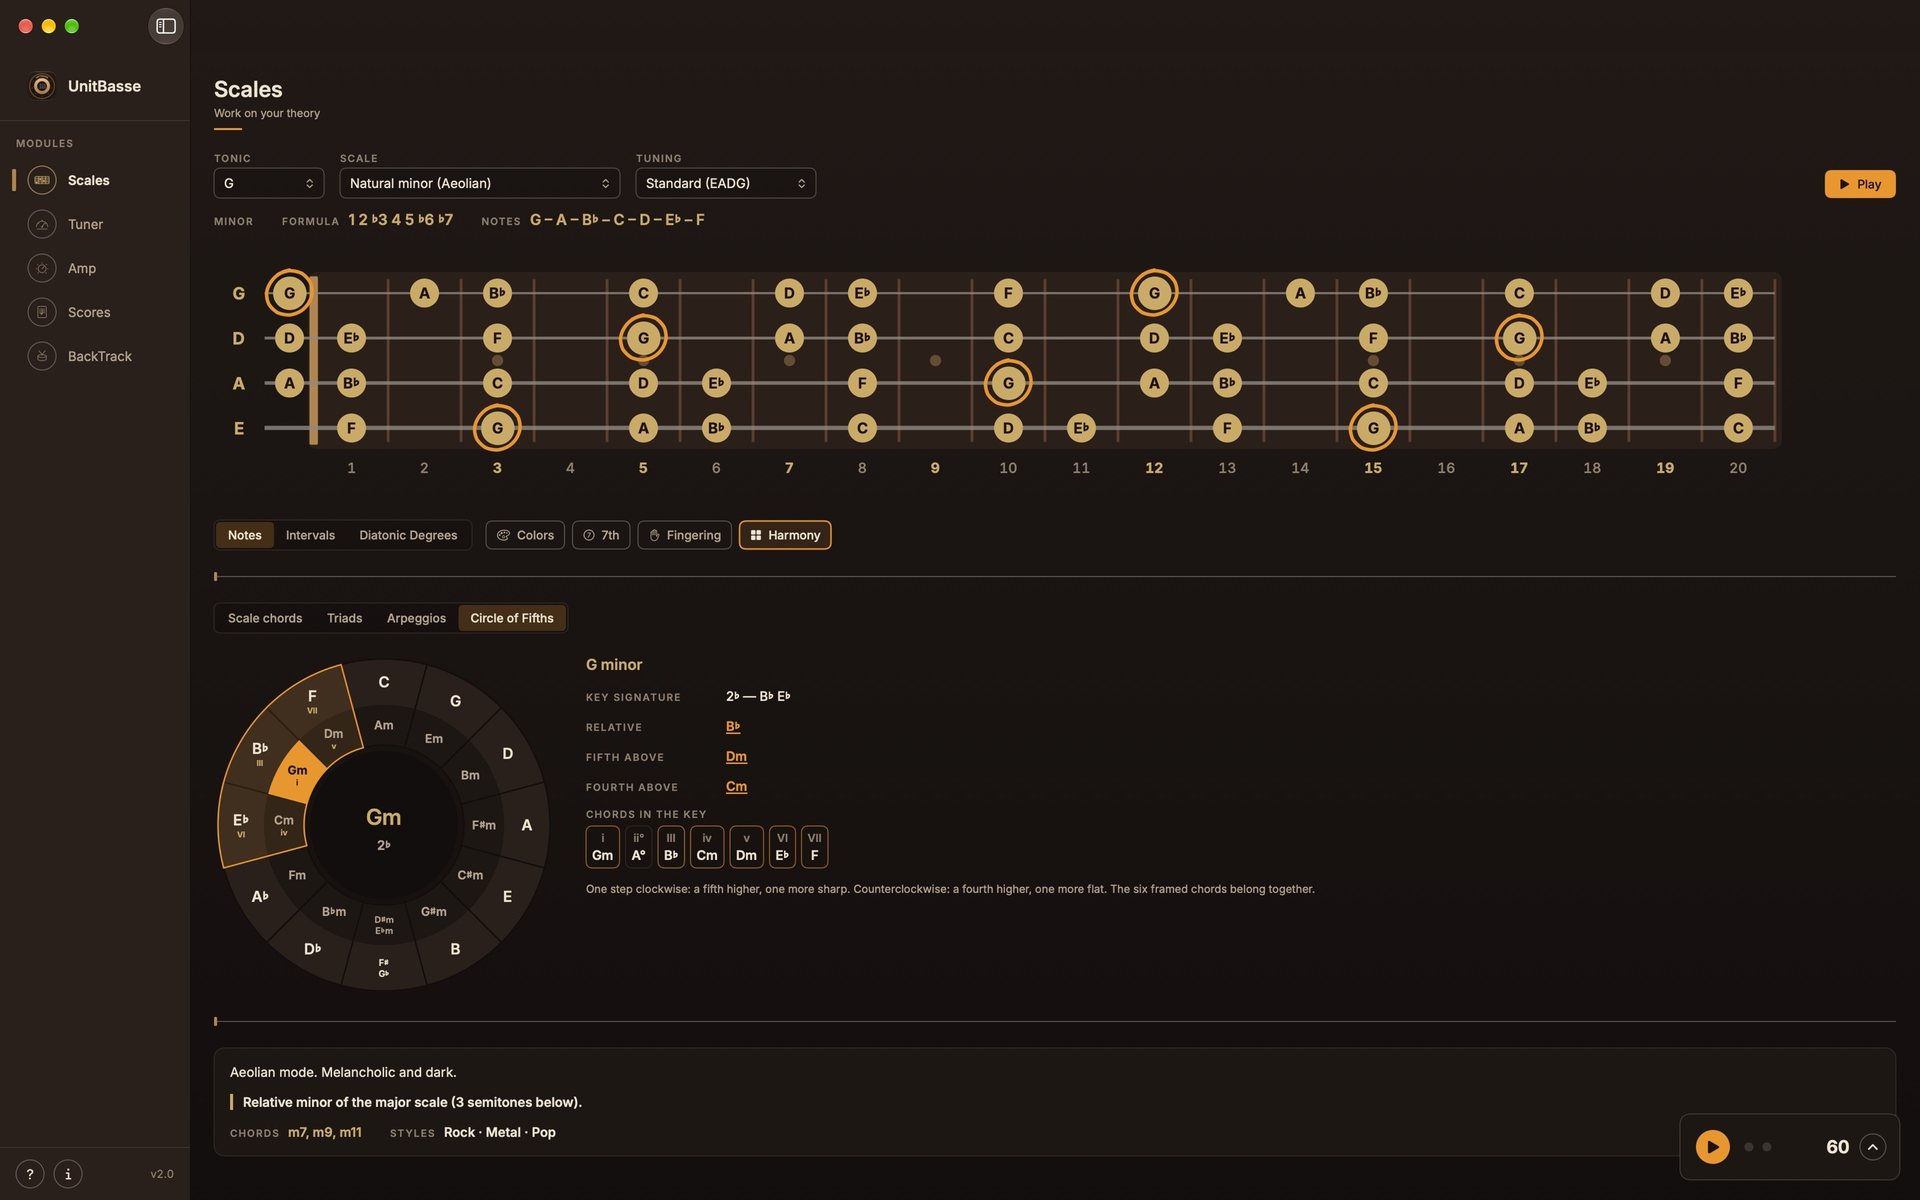The width and height of the screenshot is (1920, 1200).
Task: Click the UnitBasse logo icon
Action: (x=42, y=86)
